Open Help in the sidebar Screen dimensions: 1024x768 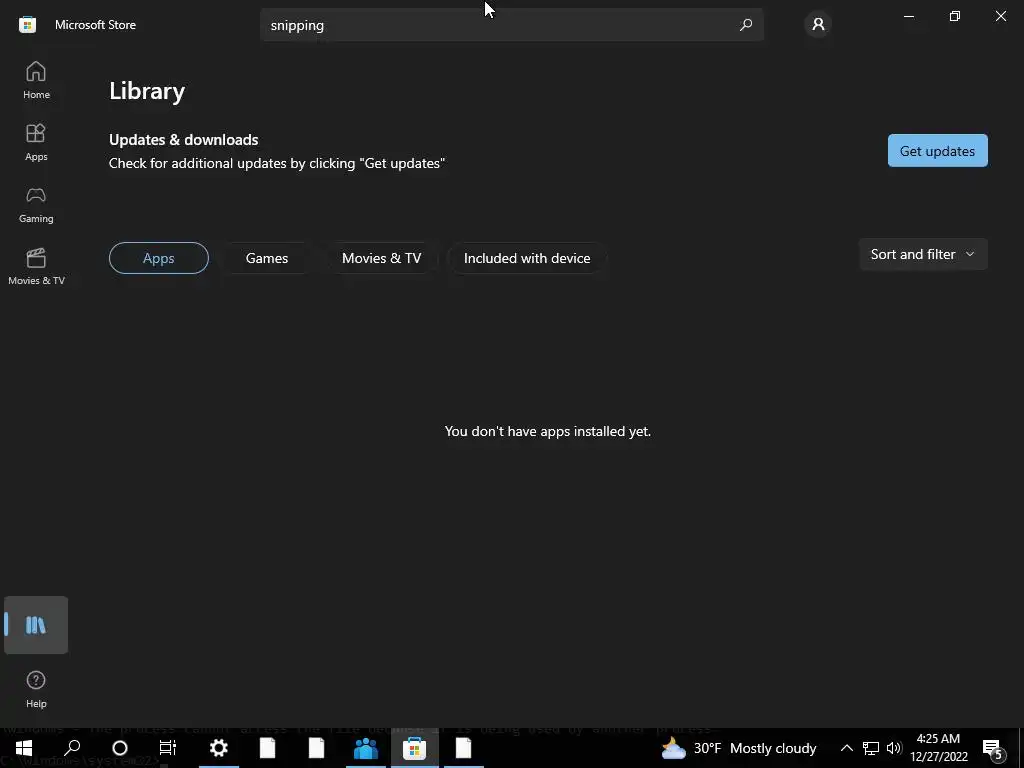(x=36, y=689)
